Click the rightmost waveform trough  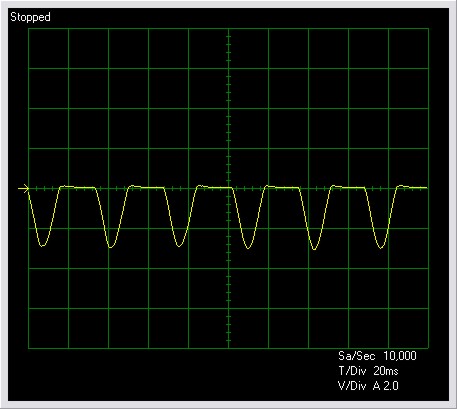point(381,247)
